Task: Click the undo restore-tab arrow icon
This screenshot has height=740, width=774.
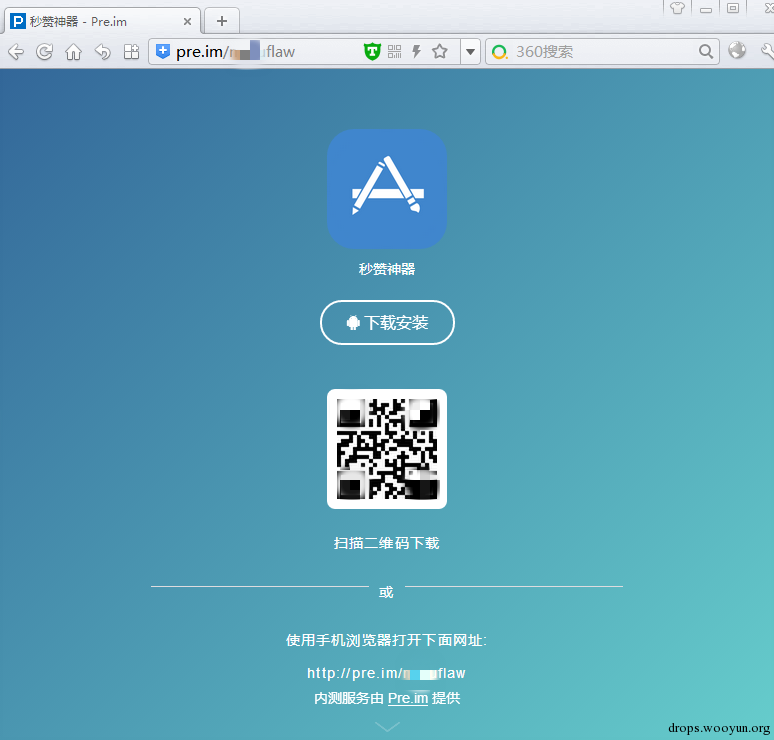Action: click(103, 51)
